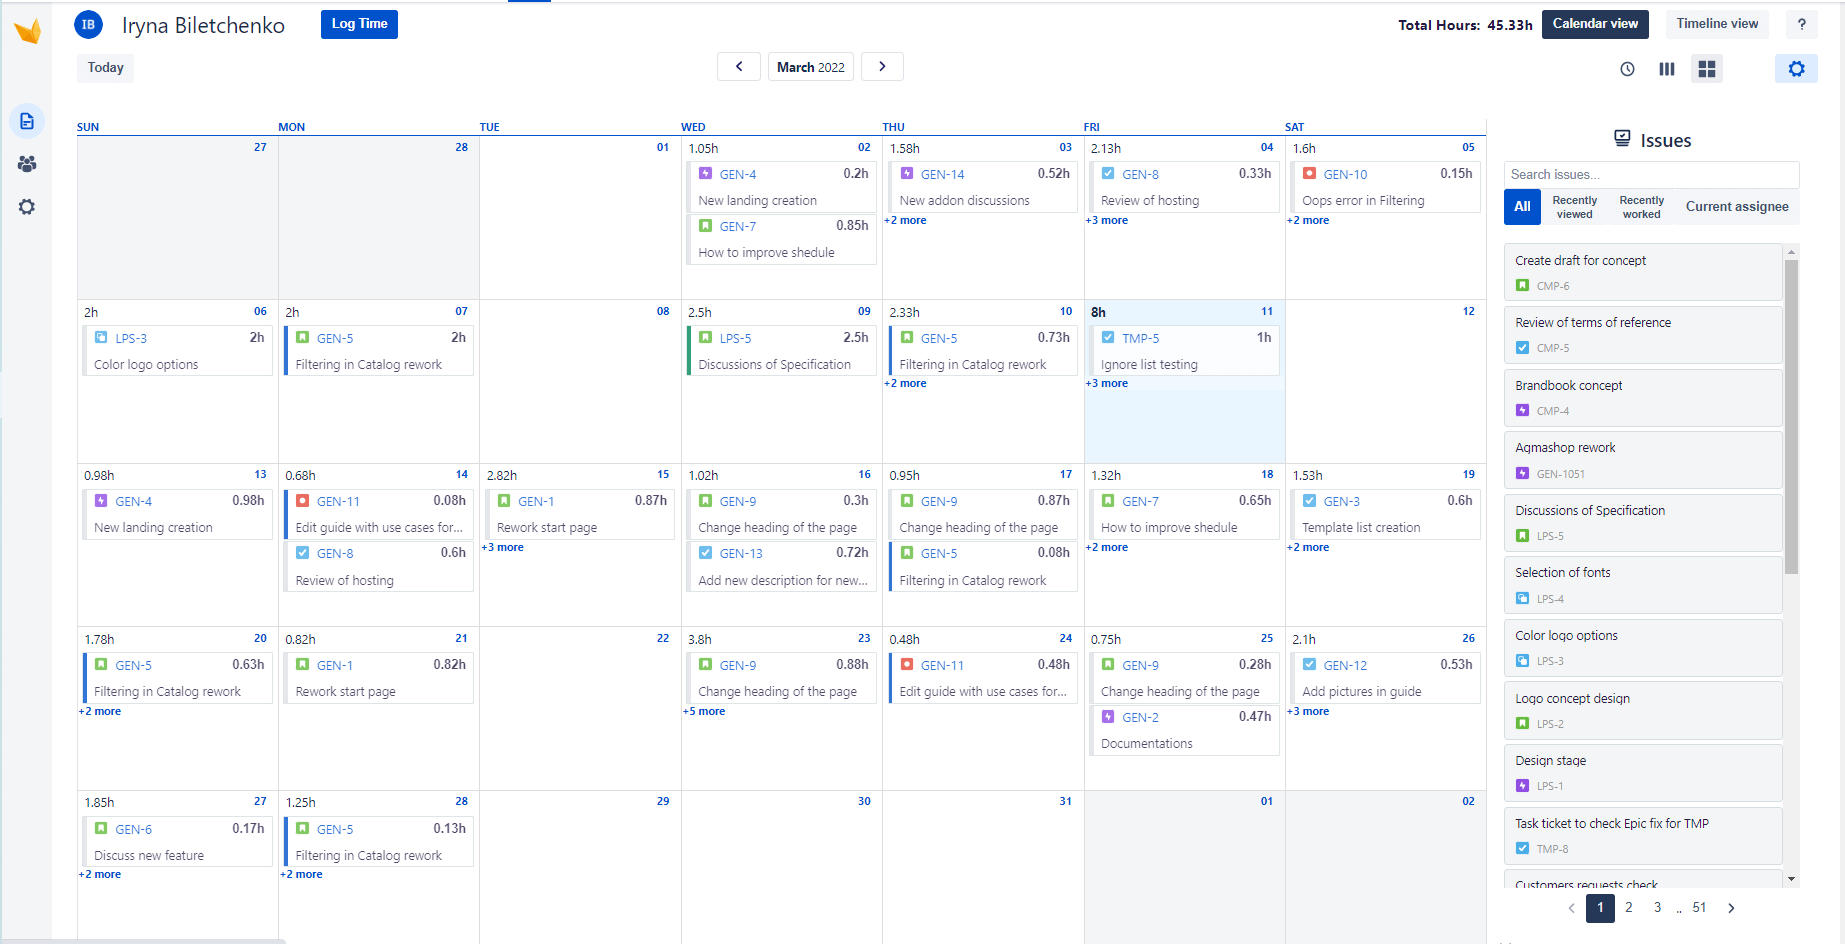Open the Teams section via people icon
This screenshot has height=944, width=1845.
(27, 164)
